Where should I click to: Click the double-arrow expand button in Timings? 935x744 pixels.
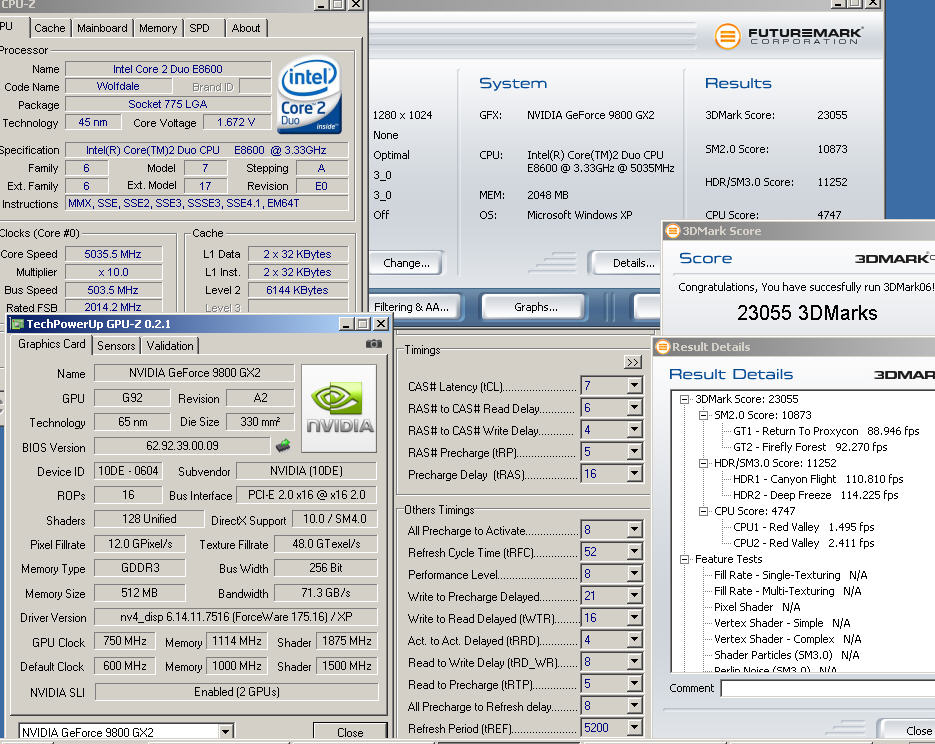pos(633,362)
